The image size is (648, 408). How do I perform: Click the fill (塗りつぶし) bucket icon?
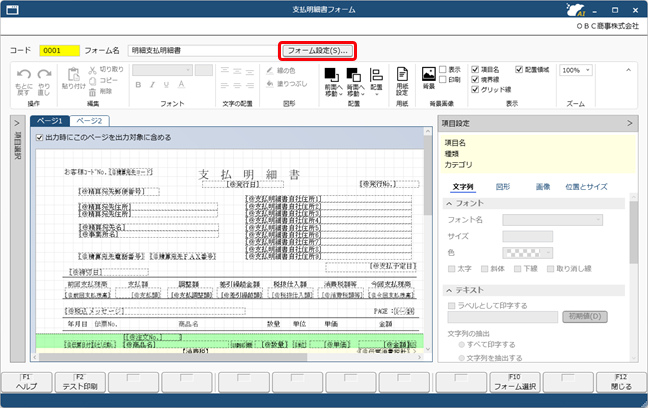(x=270, y=84)
